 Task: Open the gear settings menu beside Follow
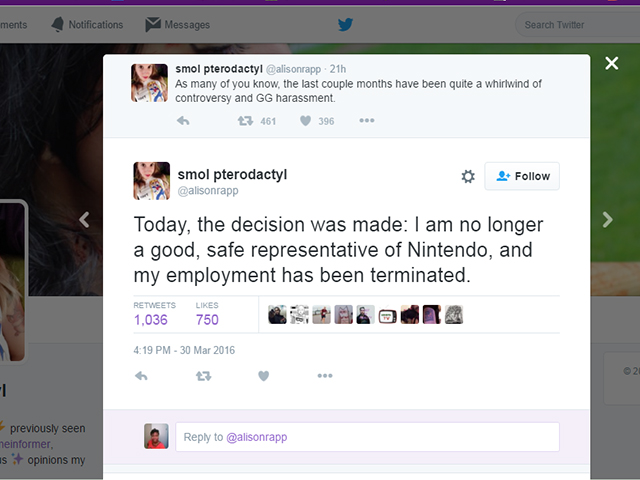(x=468, y=176)
